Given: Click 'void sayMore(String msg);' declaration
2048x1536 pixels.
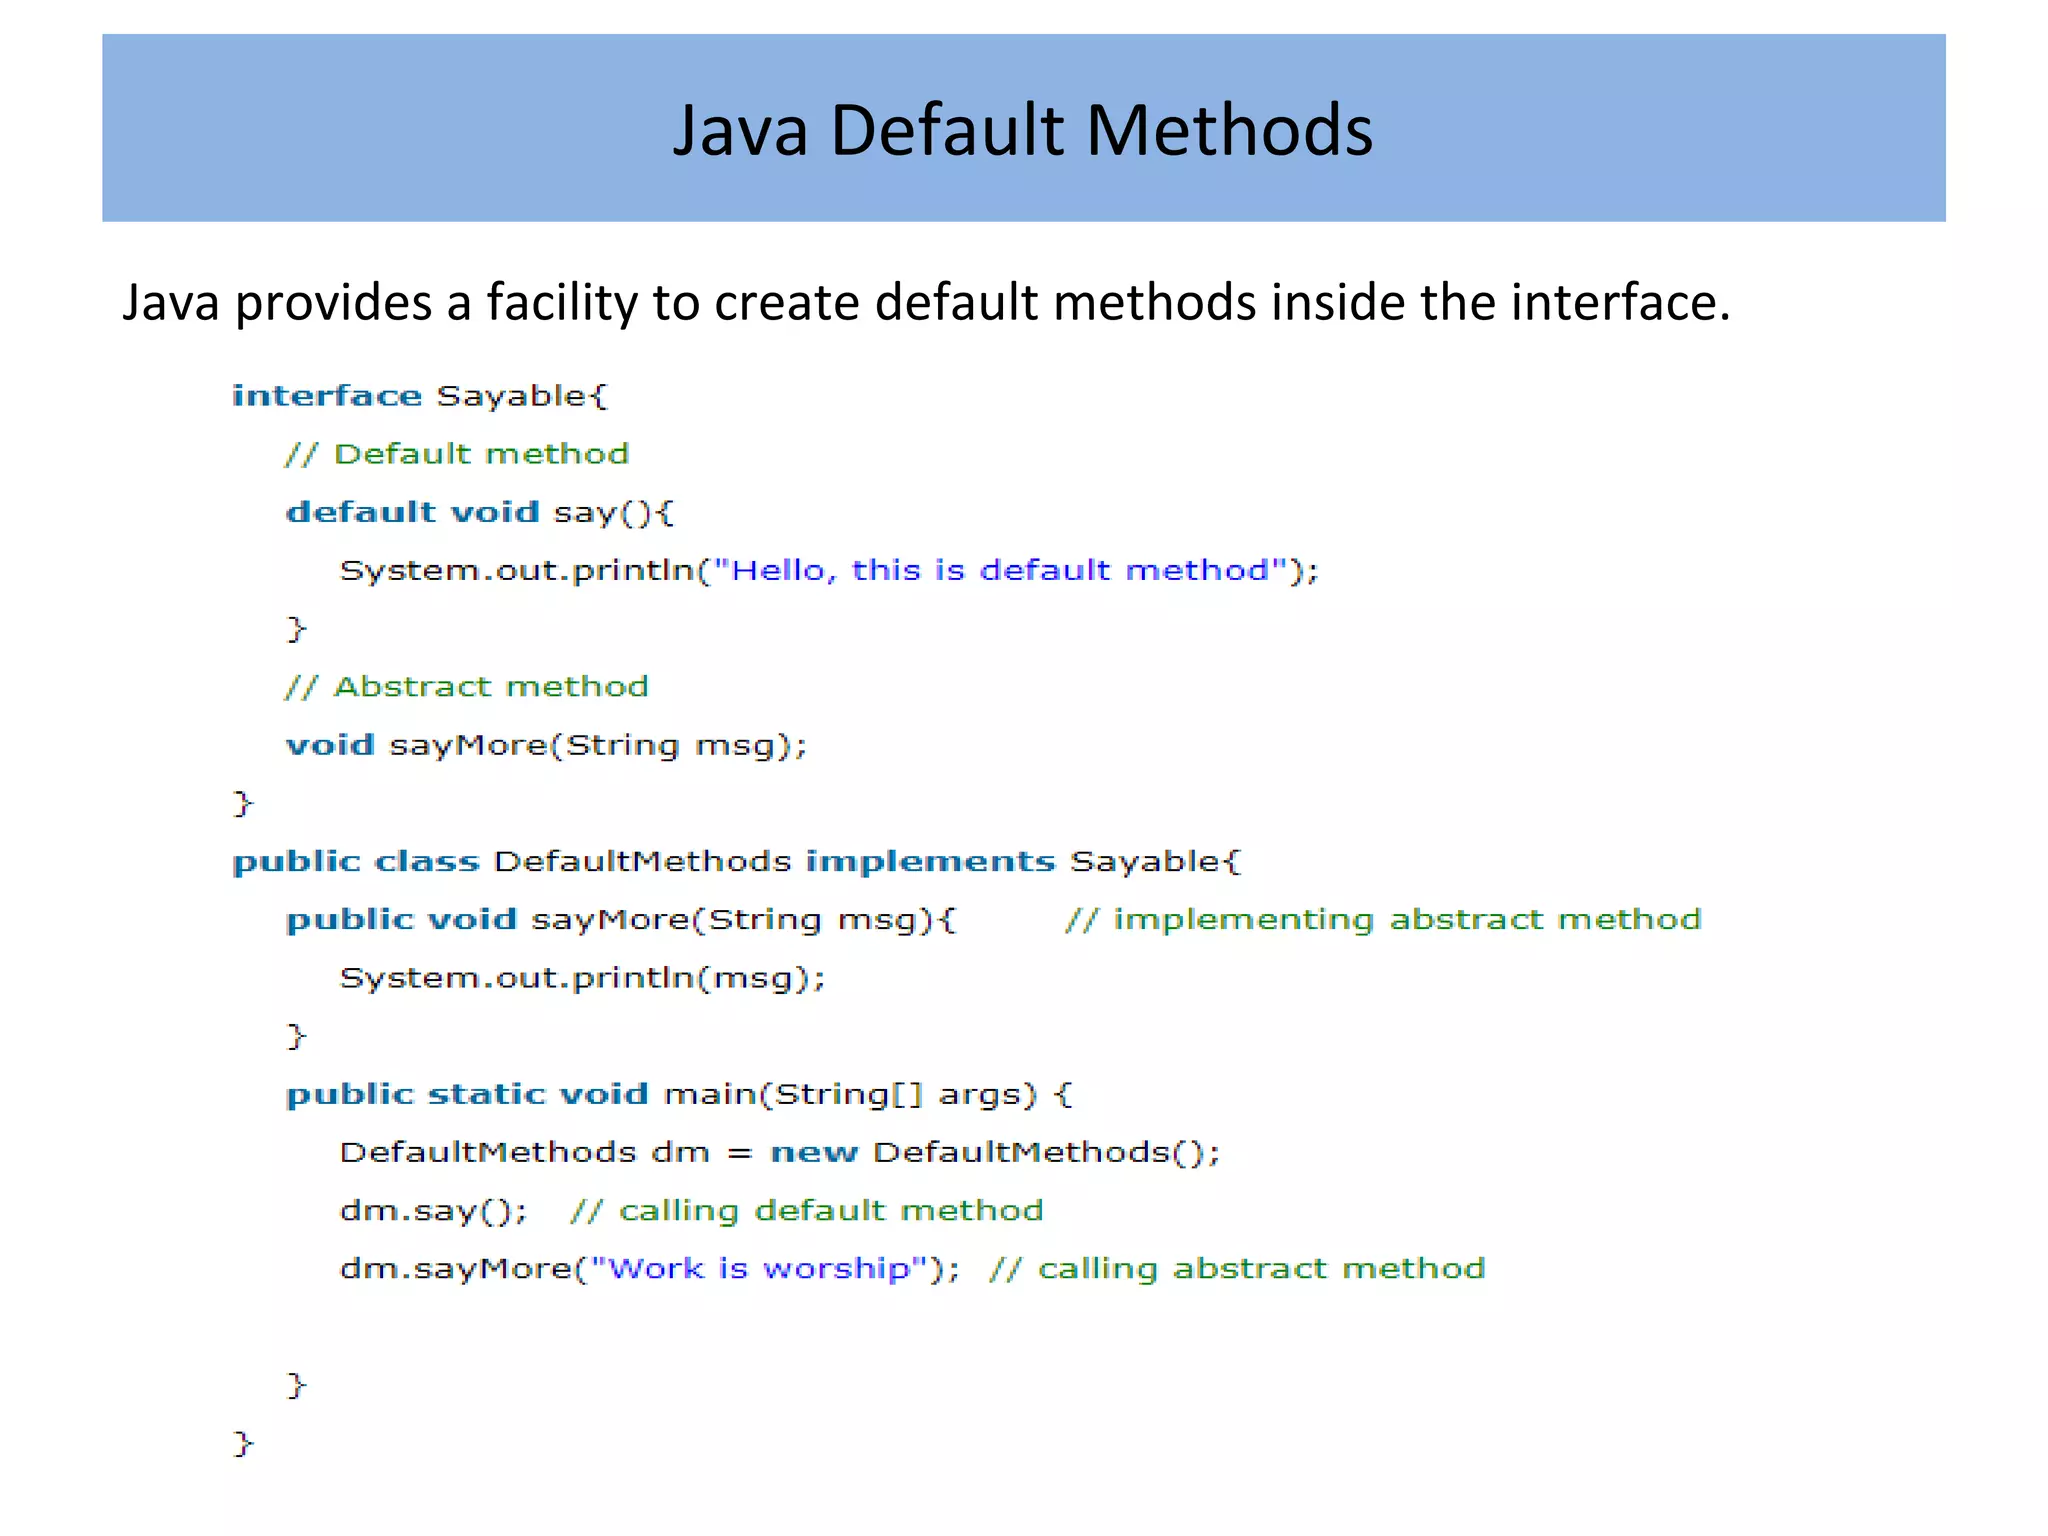Looking at the screenshot, I should [546, 745].
